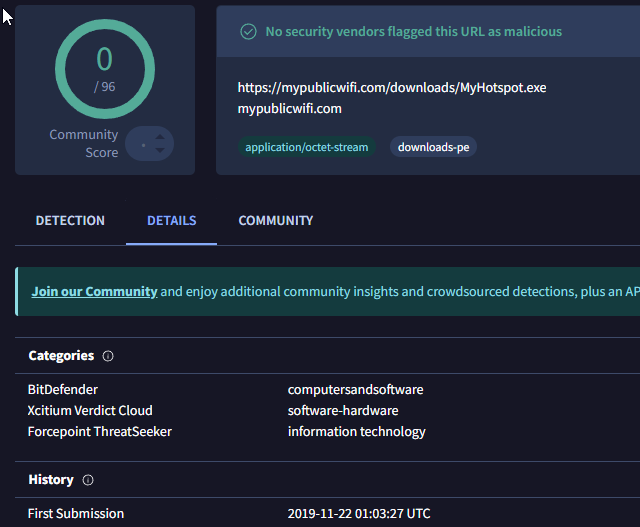Image resolution: width=640 pixels, height=527 pixels.
Task: Click the application/octet-stream tag
Action: coord(307,147)
